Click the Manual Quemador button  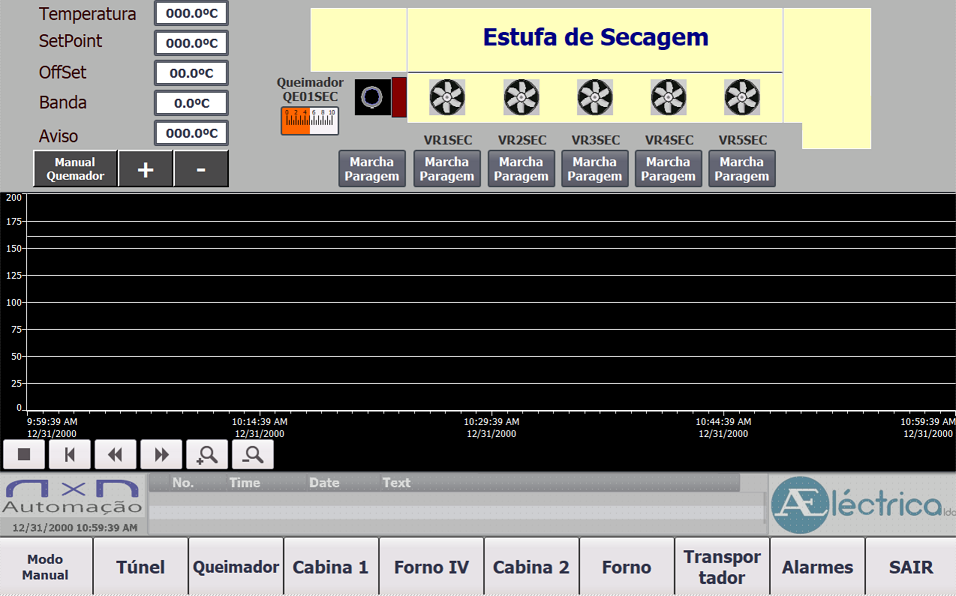click(x=75, y=169)
